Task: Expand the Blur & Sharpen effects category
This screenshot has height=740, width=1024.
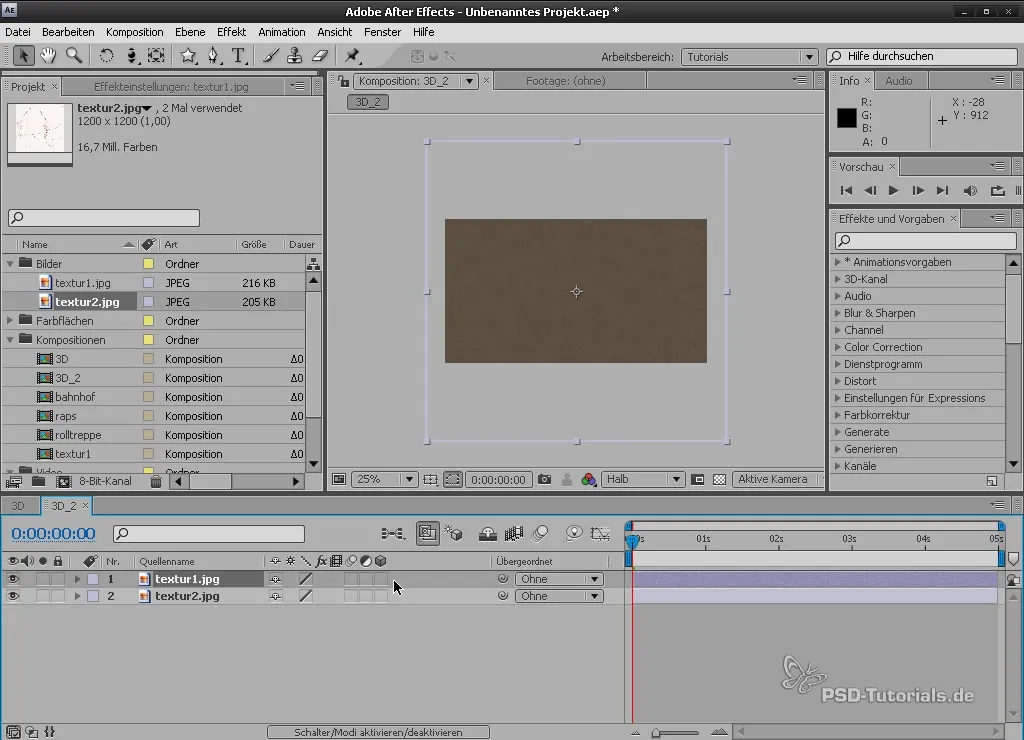Action: (837, 313)
